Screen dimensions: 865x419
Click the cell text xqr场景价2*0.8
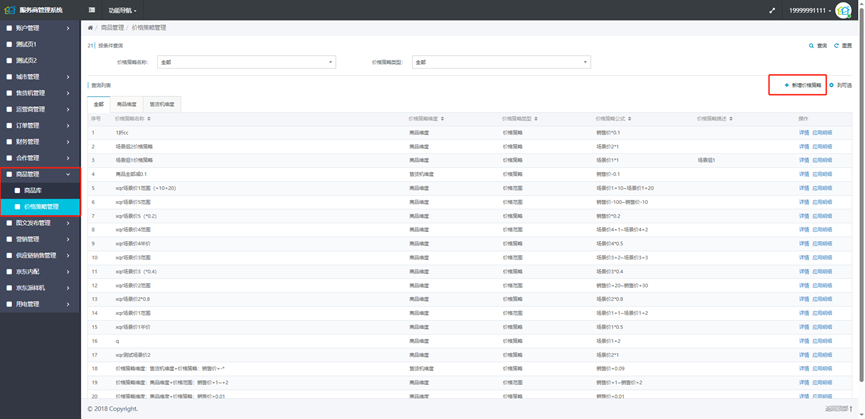(x=132, y=299)
